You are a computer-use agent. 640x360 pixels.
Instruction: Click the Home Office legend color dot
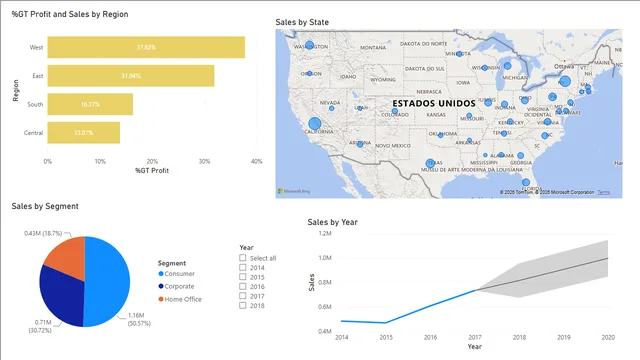(161, 299)
